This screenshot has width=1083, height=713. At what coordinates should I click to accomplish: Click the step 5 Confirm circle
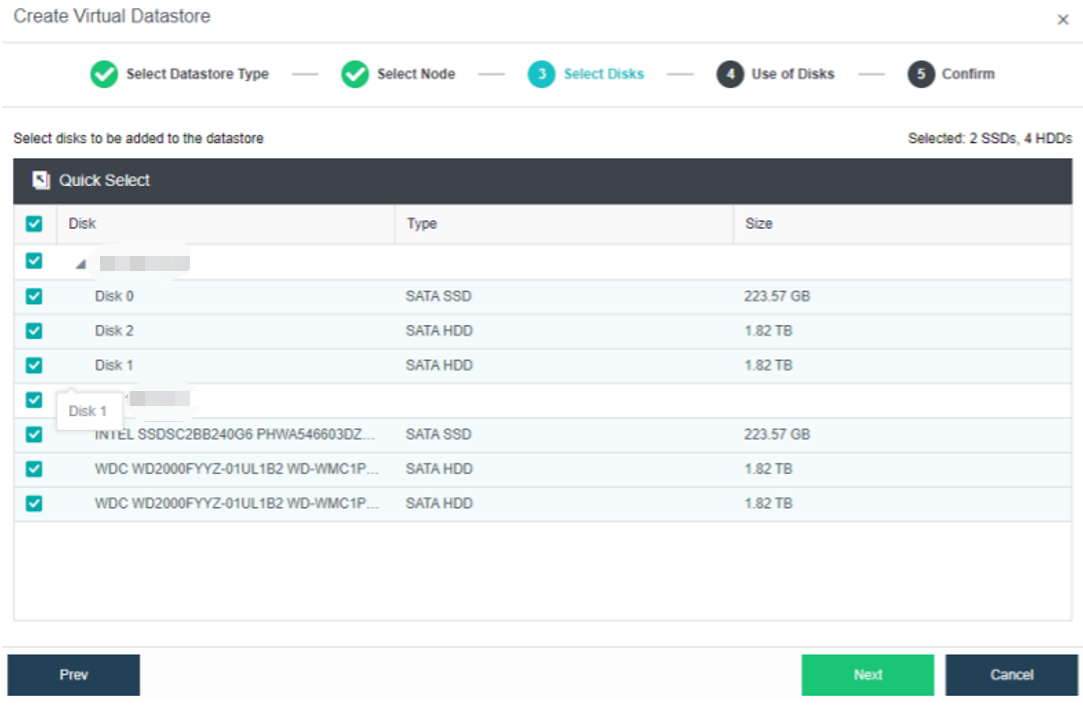tap(921, 74)
